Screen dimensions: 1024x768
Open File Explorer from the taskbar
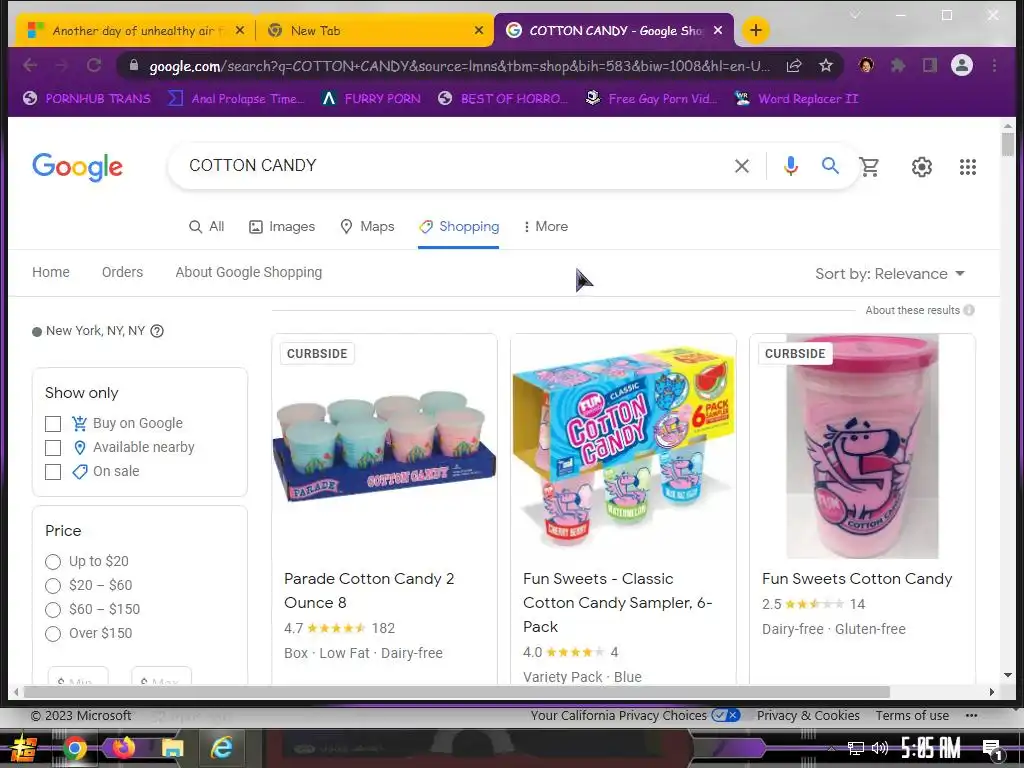[x=172, y=748]
